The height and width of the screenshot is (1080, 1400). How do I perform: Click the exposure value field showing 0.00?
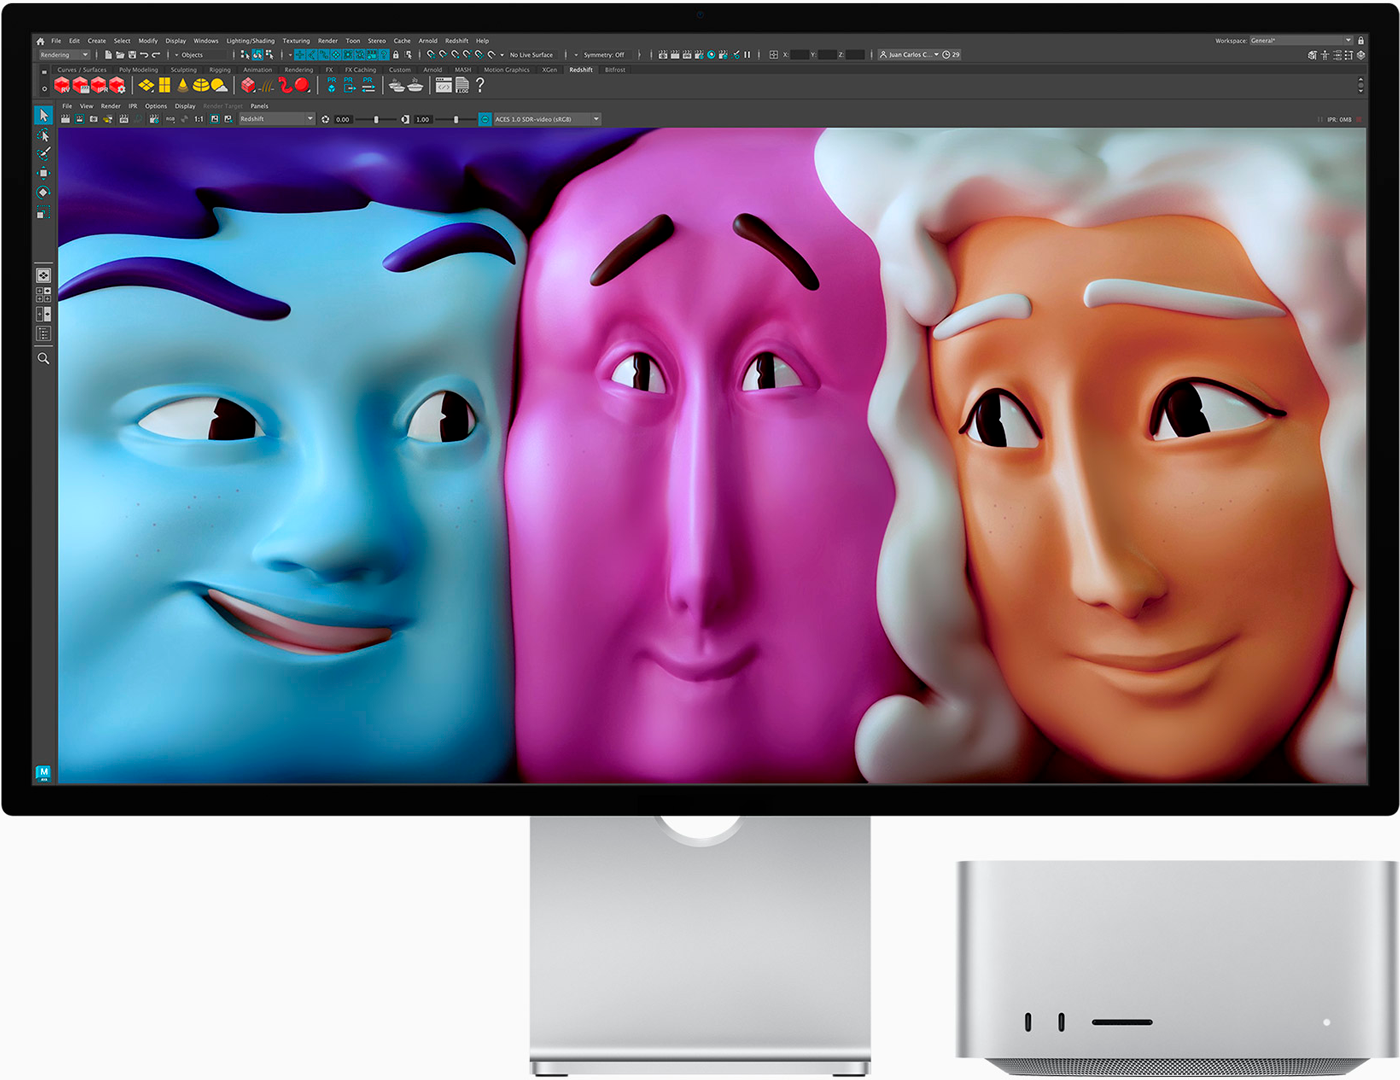point(343,119)
